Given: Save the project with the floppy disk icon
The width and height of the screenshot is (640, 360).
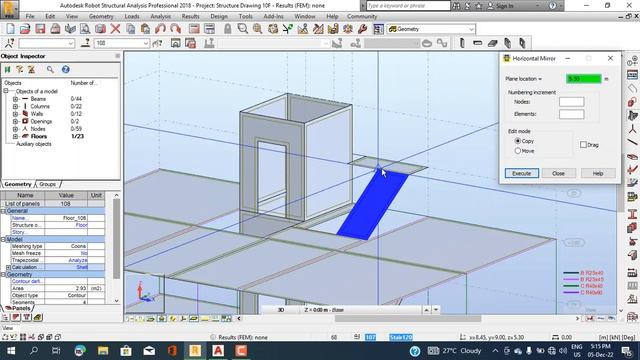Looking at the screenshot, I should 40,29.
